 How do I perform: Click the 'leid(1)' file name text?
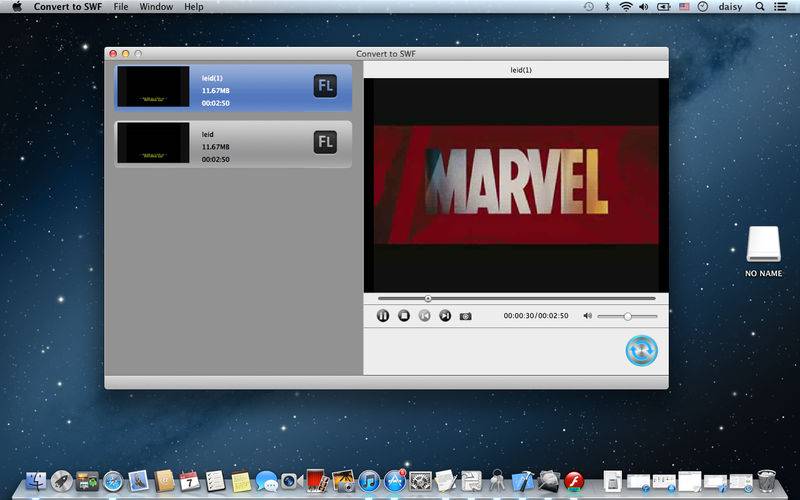pos(212,78)
